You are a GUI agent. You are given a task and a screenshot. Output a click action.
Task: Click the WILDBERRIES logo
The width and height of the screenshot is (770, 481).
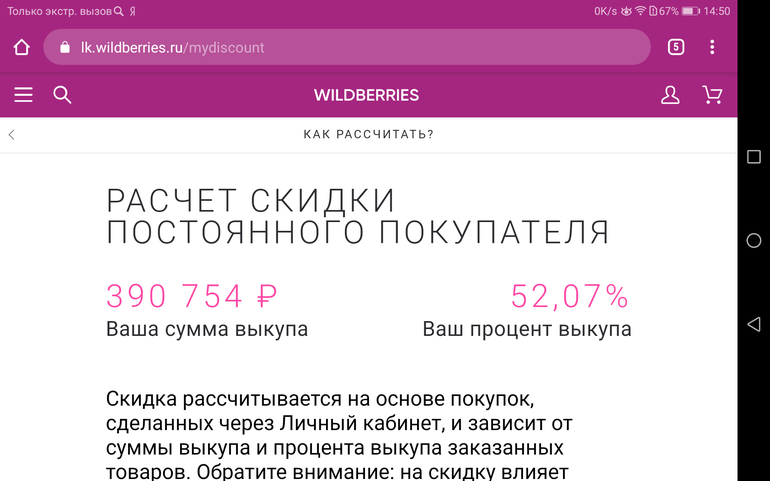(366, 96)
